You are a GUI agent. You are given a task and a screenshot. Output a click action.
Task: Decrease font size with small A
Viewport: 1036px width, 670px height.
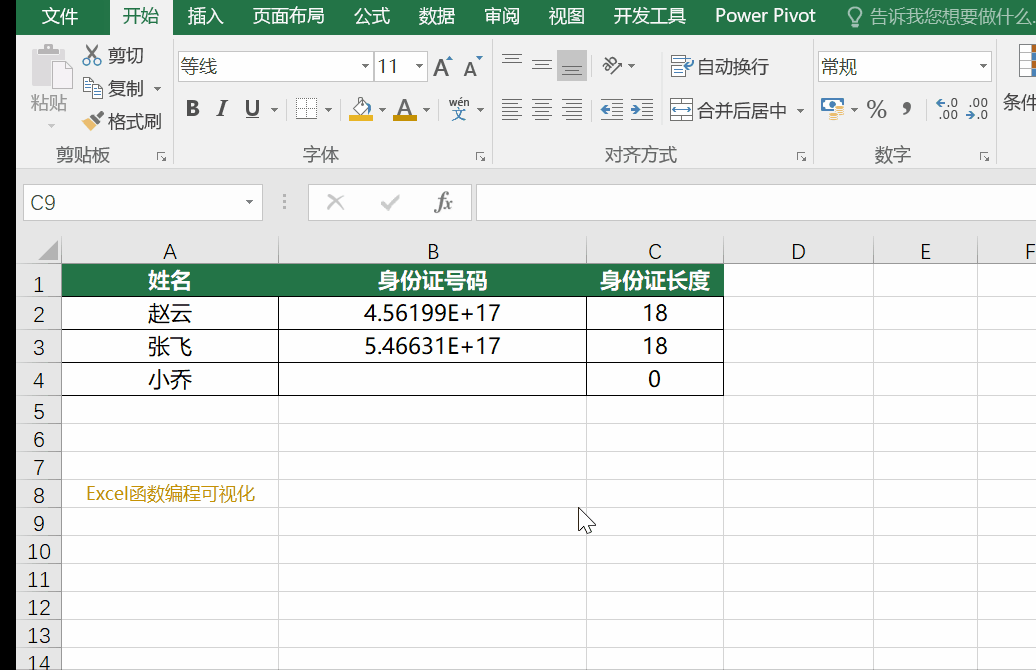472,67
